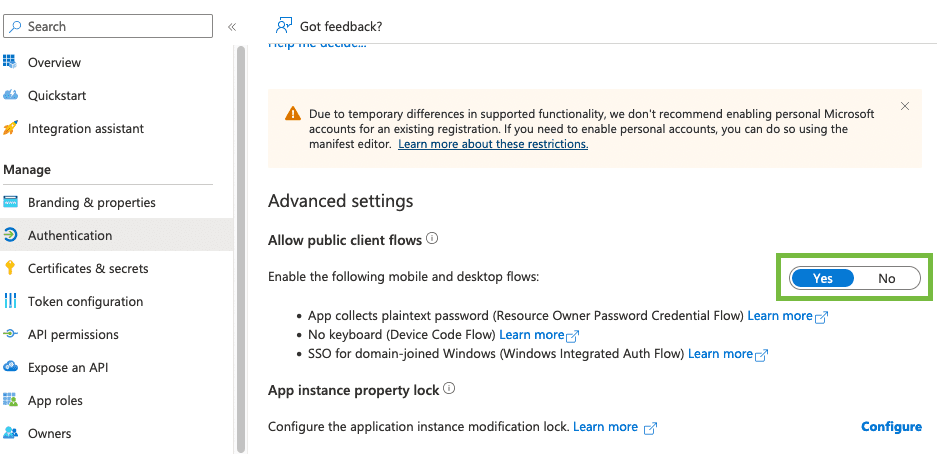Click the Got feedback icon

pos(284,26)
